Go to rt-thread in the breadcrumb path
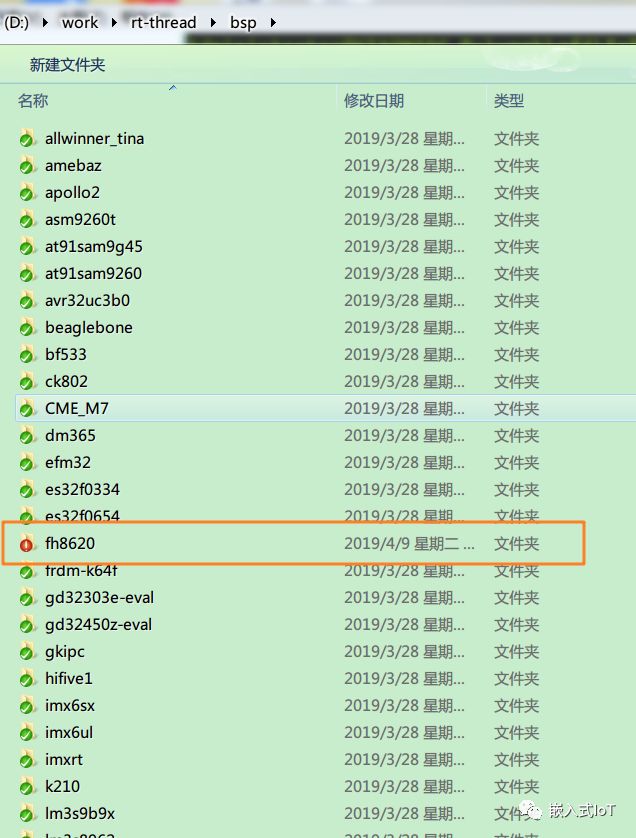This screenshot has width=636, height=838. point(164,22)
